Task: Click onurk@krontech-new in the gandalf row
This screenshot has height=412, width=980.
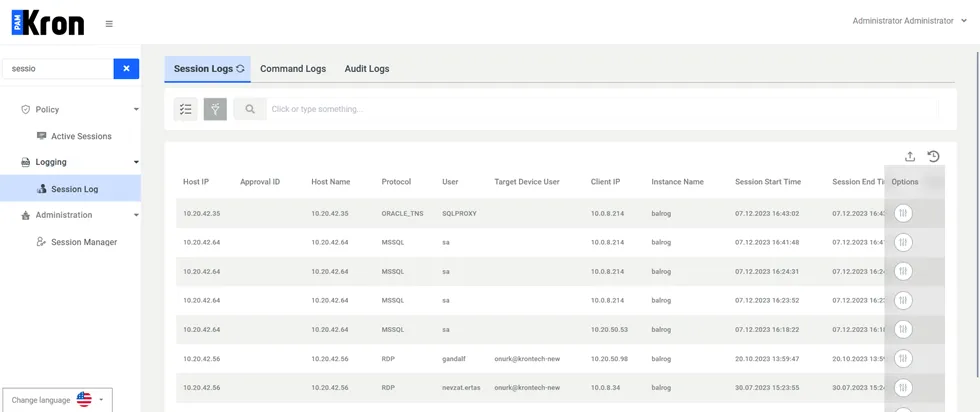Action: 527,359
